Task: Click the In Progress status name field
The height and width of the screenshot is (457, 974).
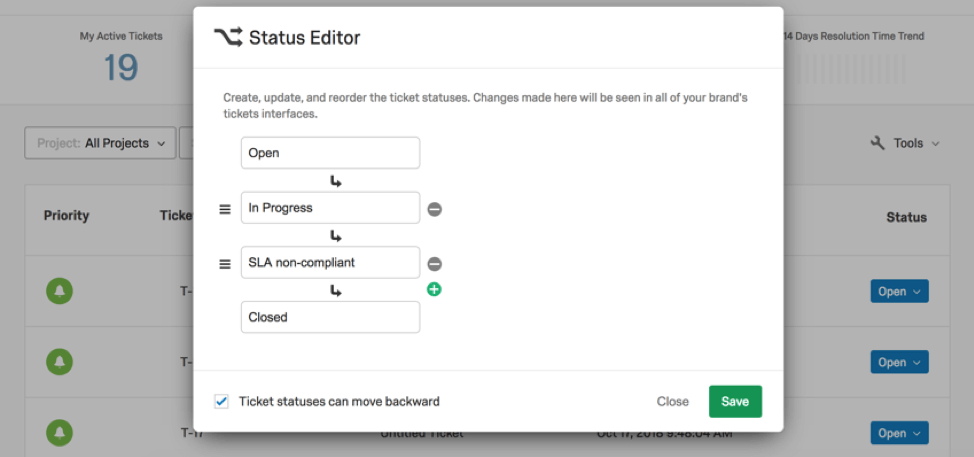Action: (330, 208)
